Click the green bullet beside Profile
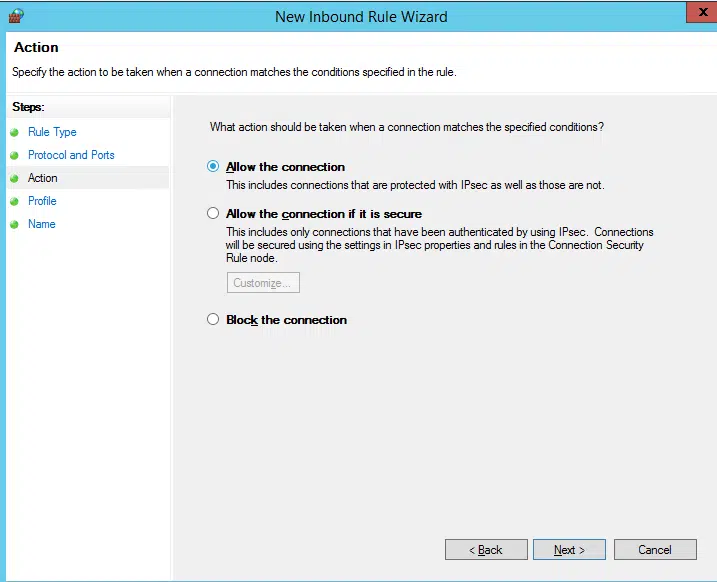The height and width of the screenshot is (582, 717). click(14, 201)
